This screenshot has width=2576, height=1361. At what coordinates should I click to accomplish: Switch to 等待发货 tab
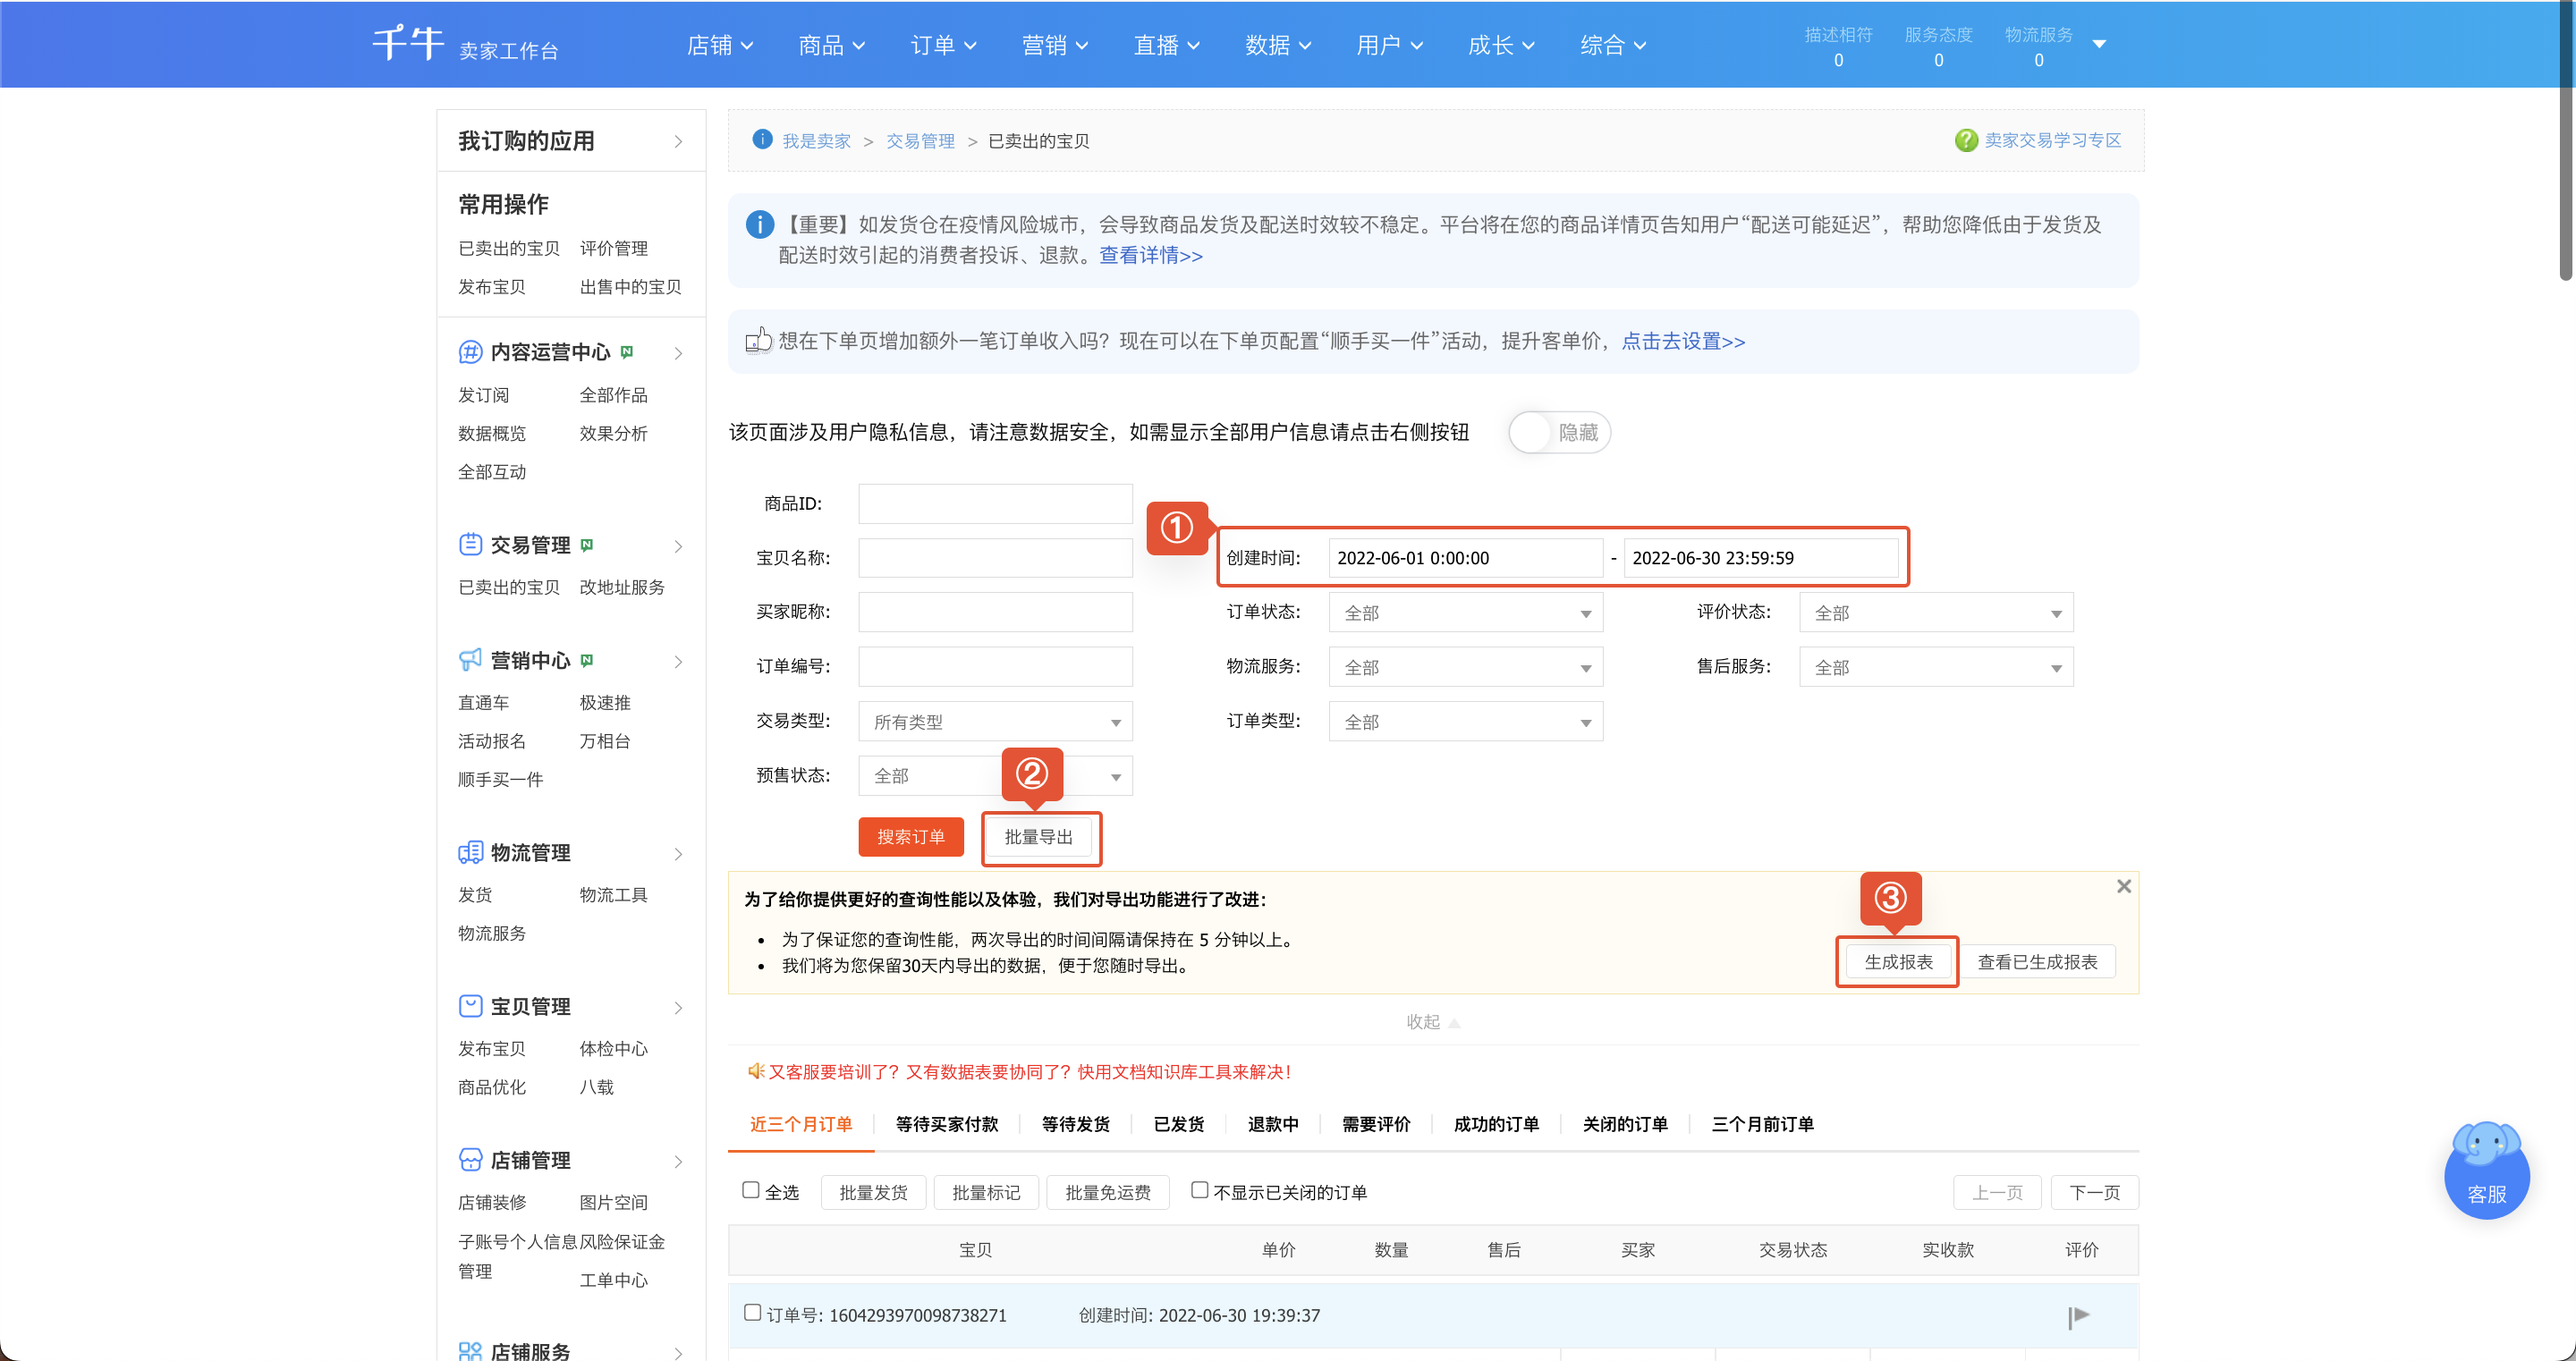tap(1075, 1124)
